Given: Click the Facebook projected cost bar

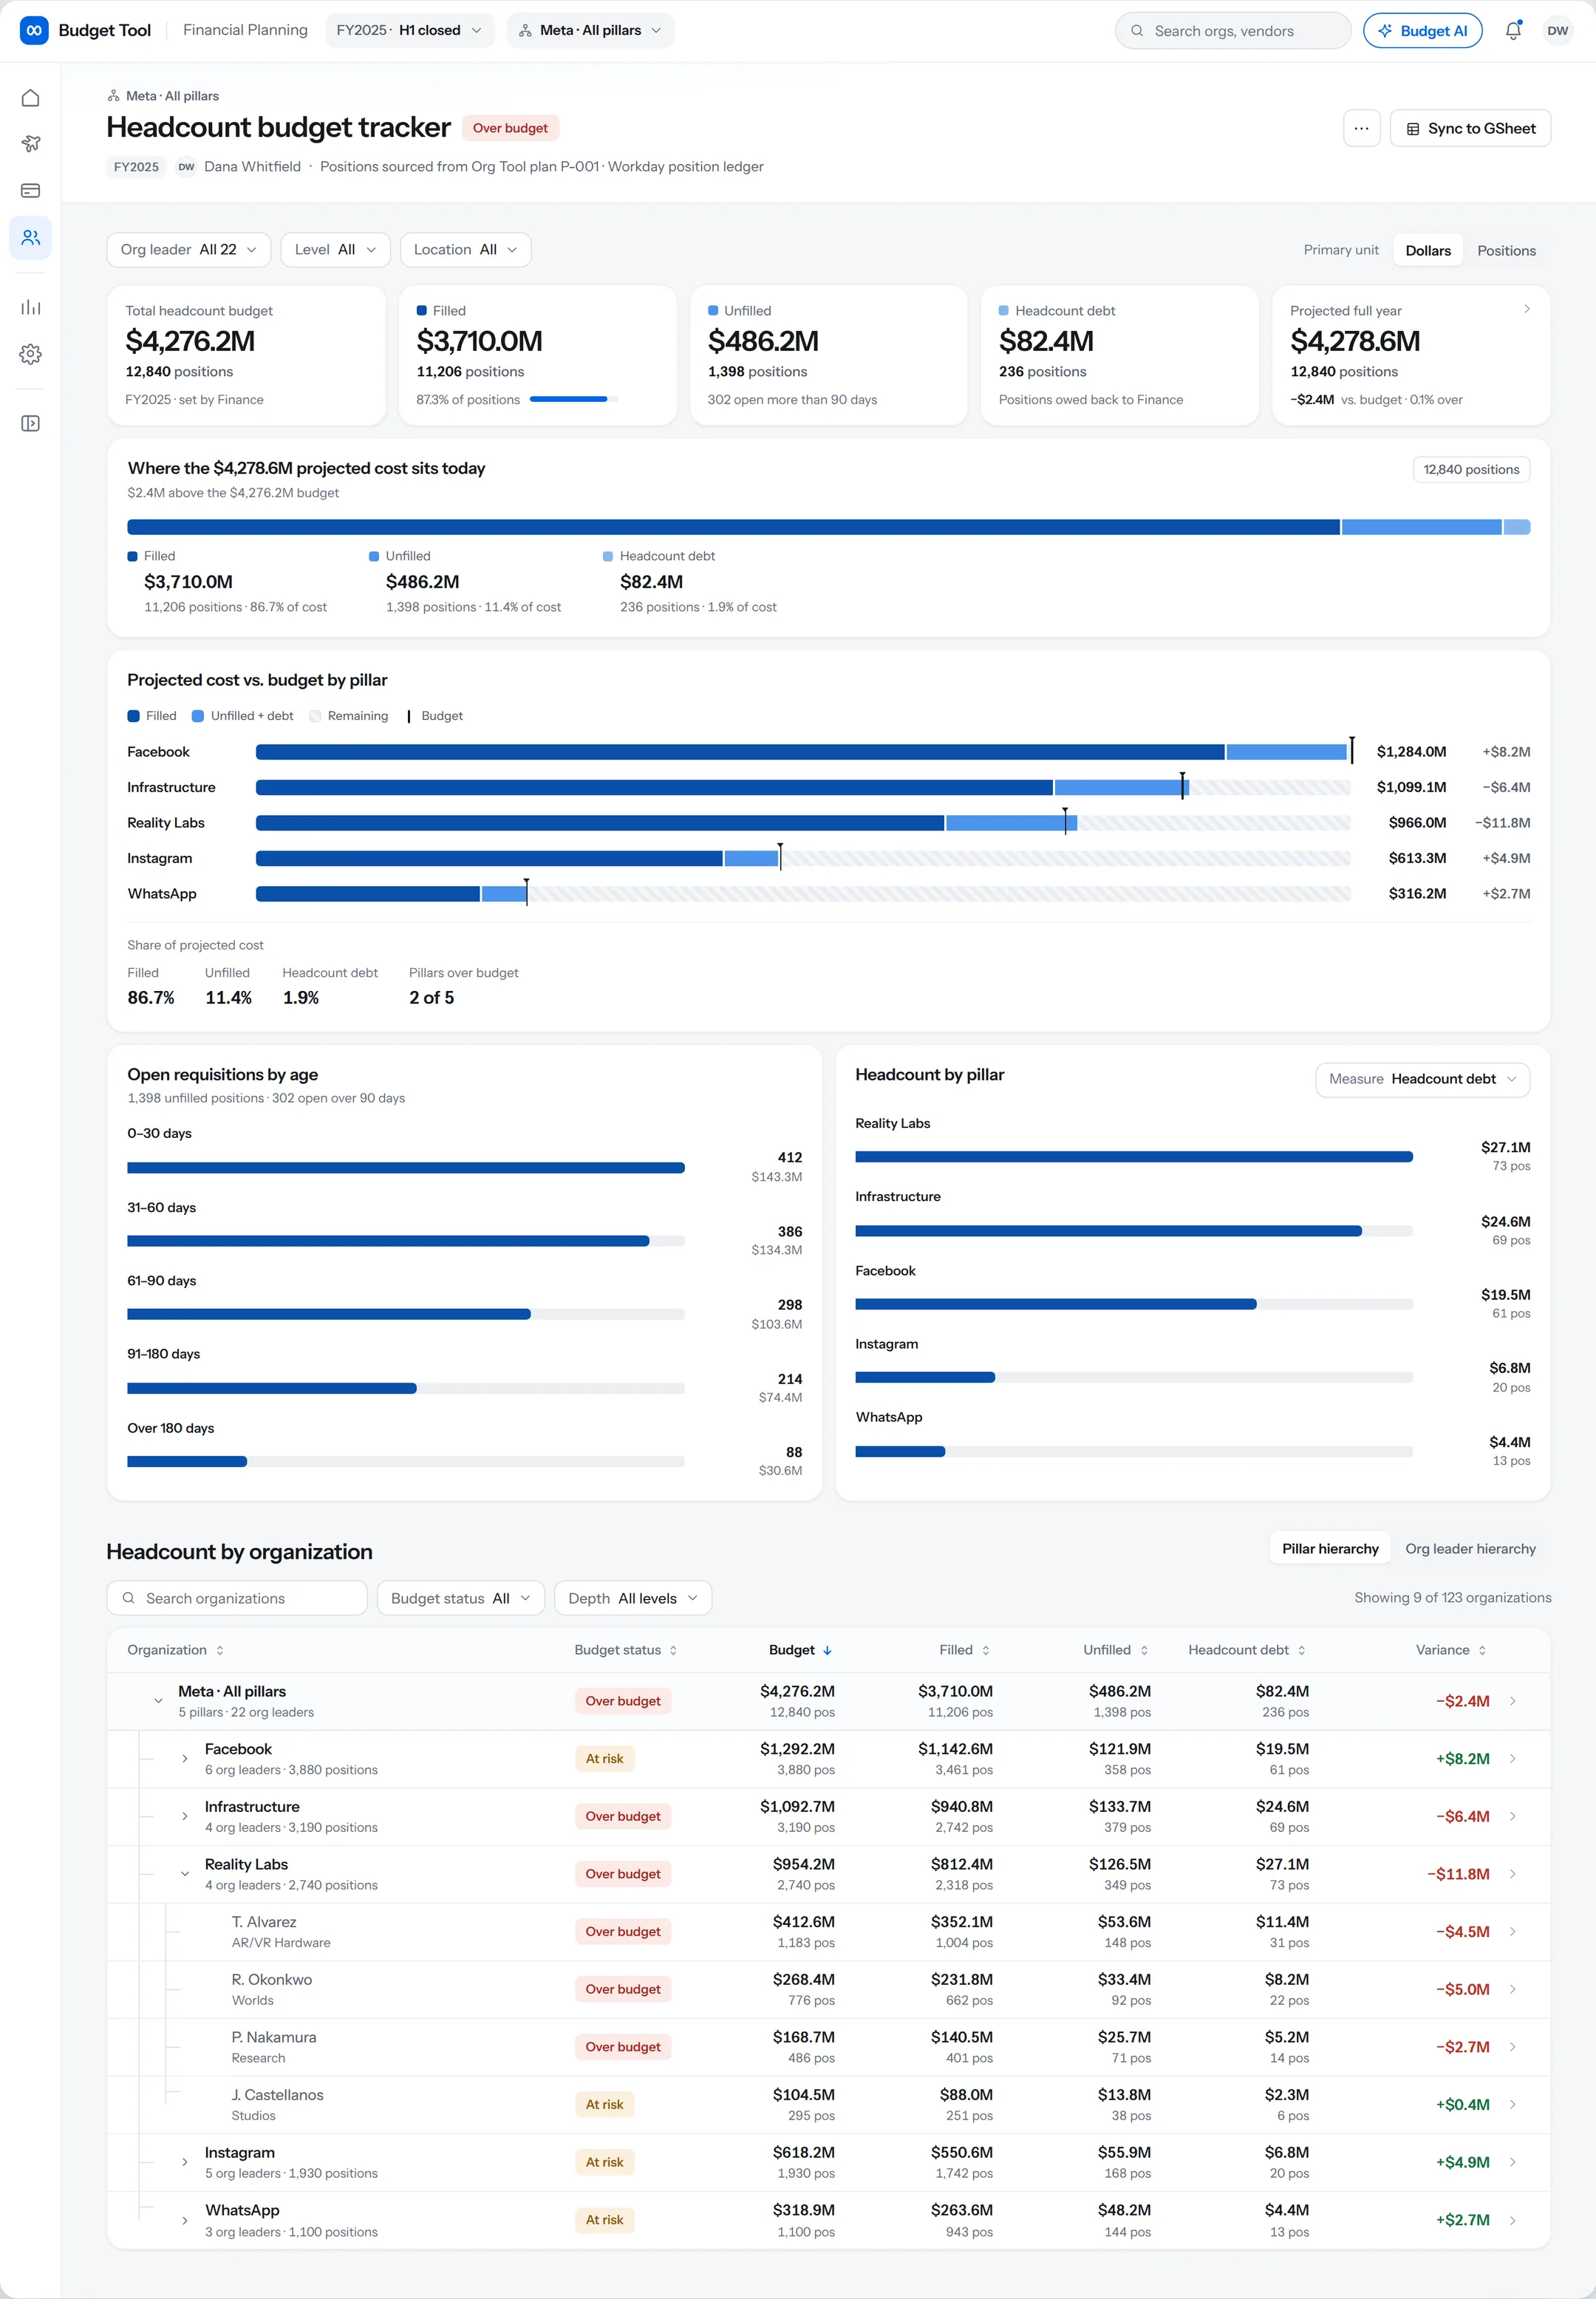Looking at the screenshot, I should click(803, 752).
